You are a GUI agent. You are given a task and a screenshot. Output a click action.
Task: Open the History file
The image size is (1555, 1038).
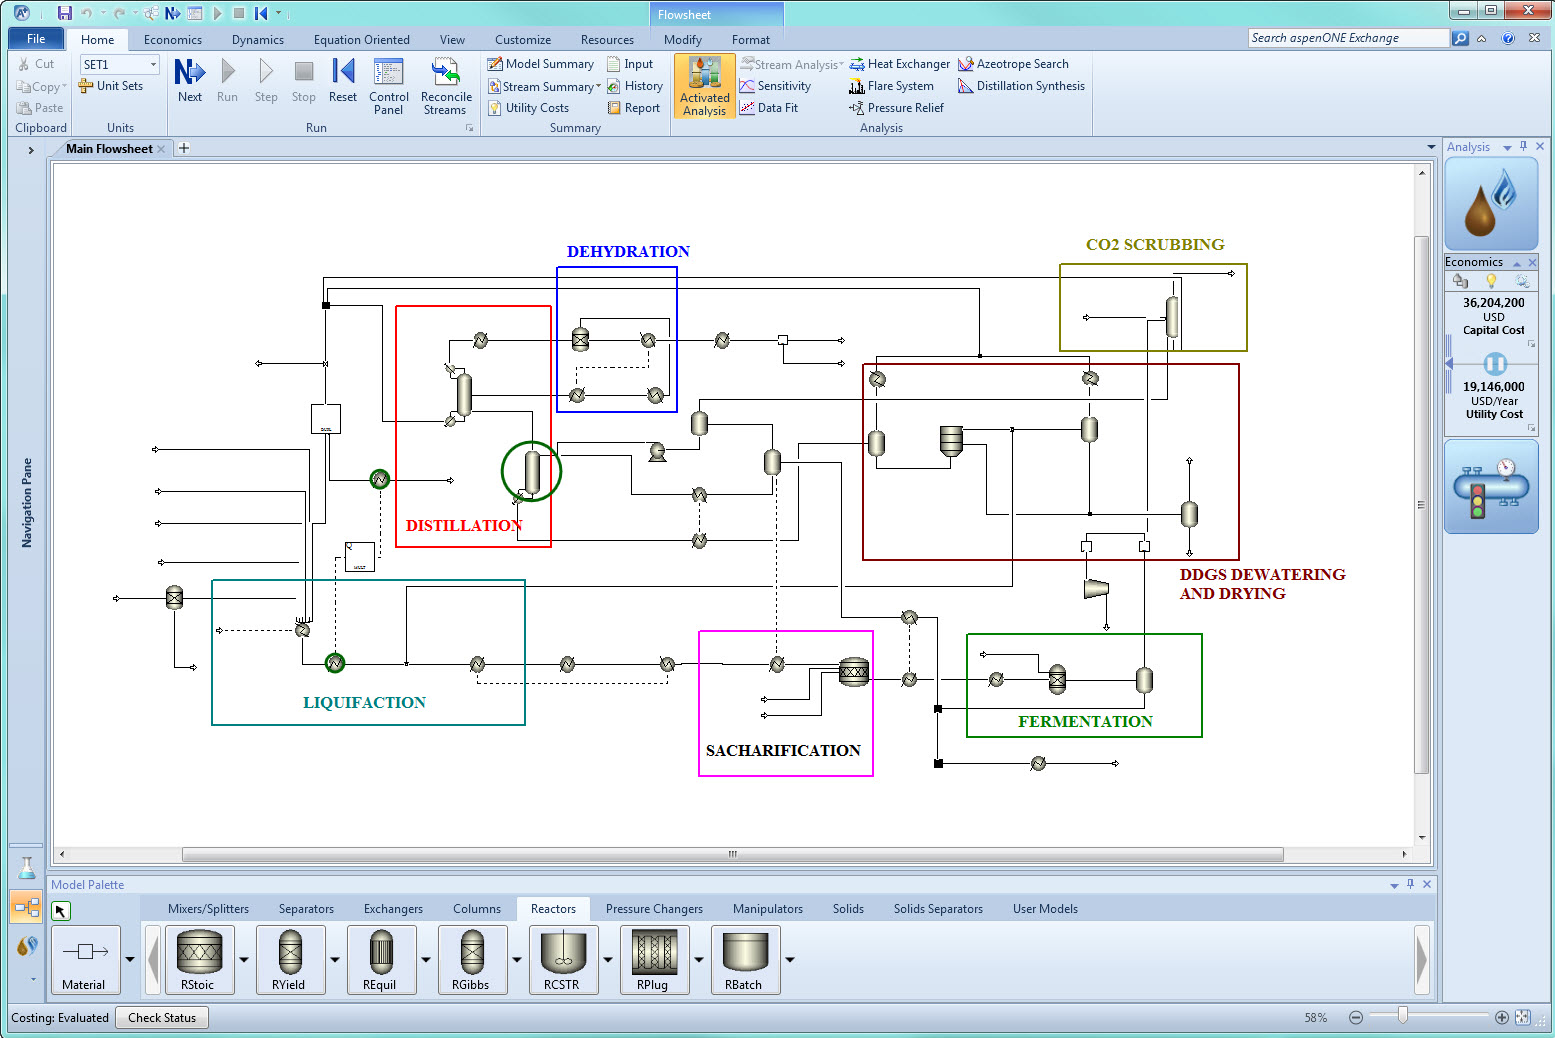635,86
